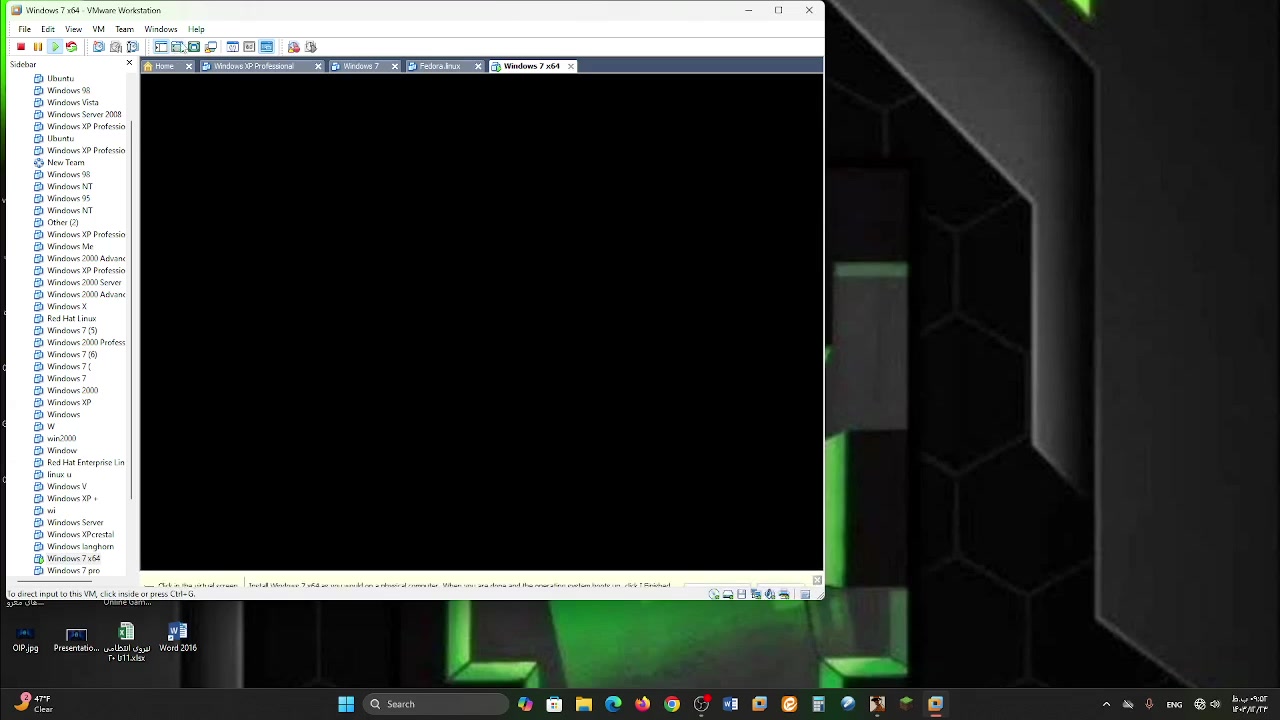
Task: Select Windows 2000 Profess in sidebar
Action: [x=86, y=342]
